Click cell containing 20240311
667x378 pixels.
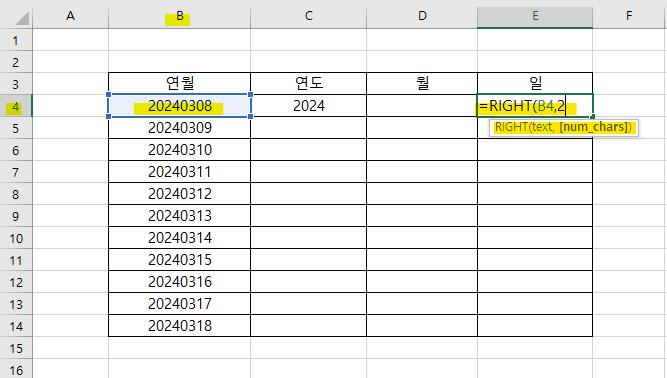[180, 172]
